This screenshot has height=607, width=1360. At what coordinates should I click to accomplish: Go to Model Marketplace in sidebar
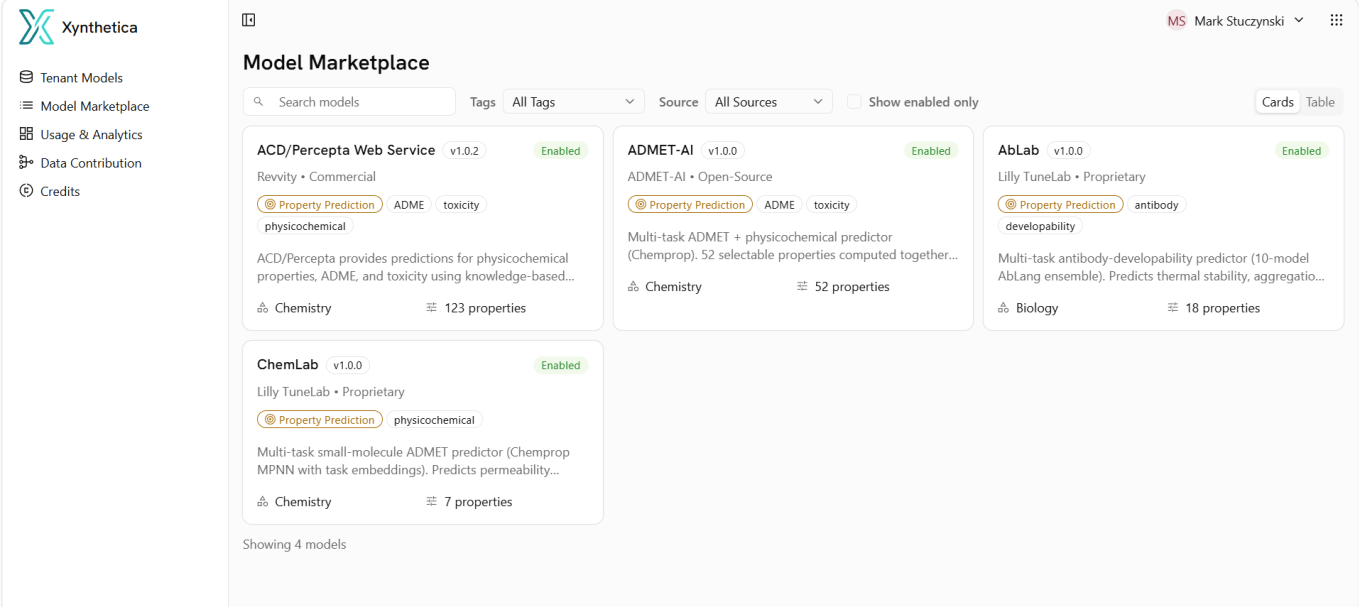[x=95, y=106]
